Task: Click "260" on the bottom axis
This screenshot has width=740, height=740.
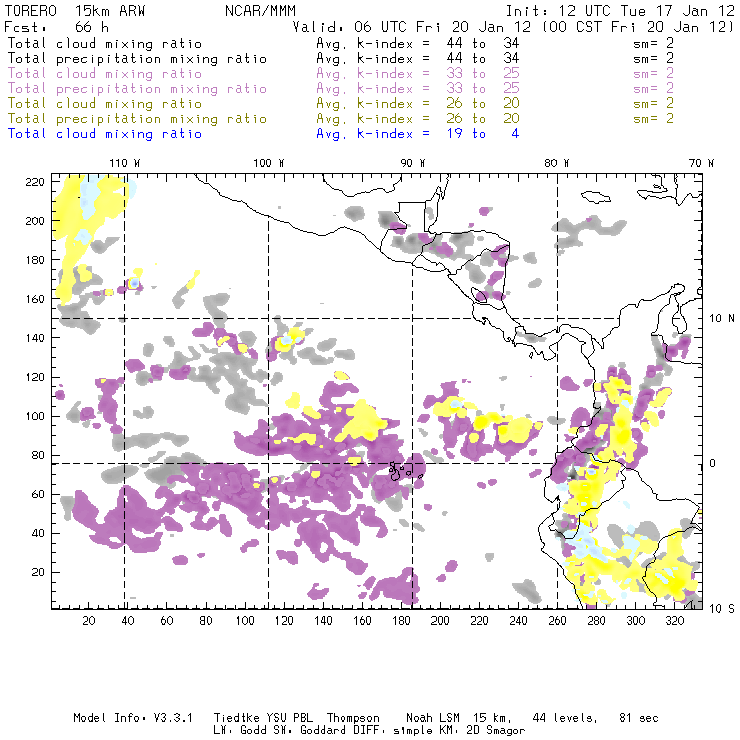Action: click(x=557, y=621)
